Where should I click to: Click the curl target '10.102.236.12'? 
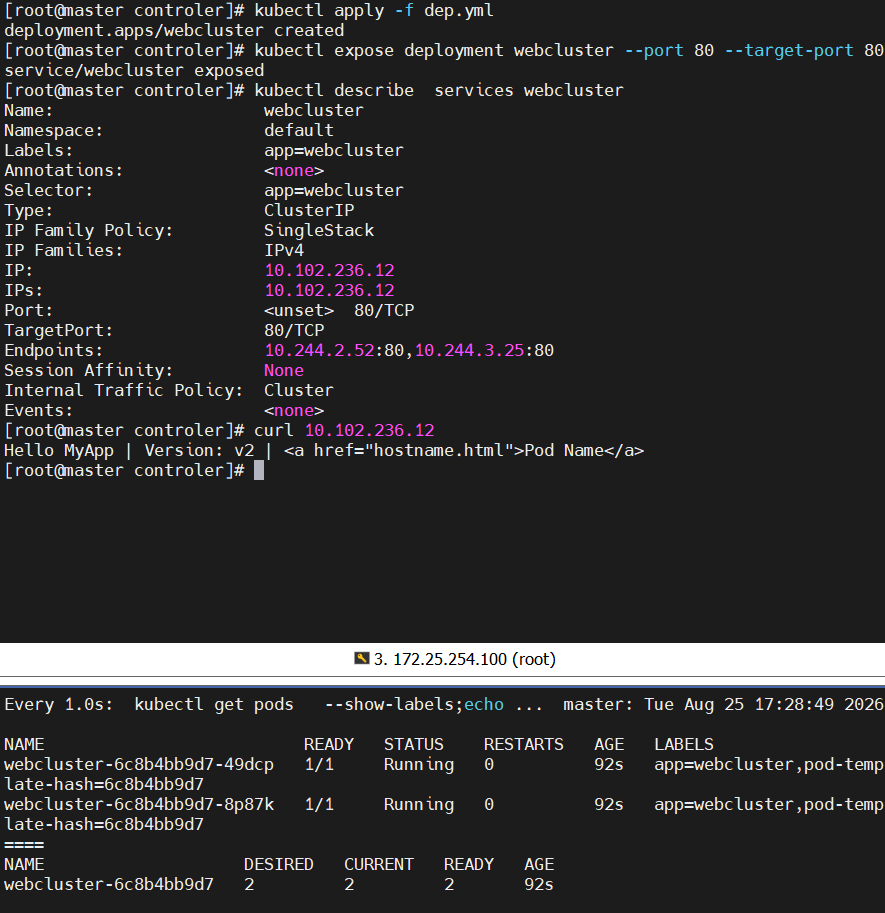[370, 430]
